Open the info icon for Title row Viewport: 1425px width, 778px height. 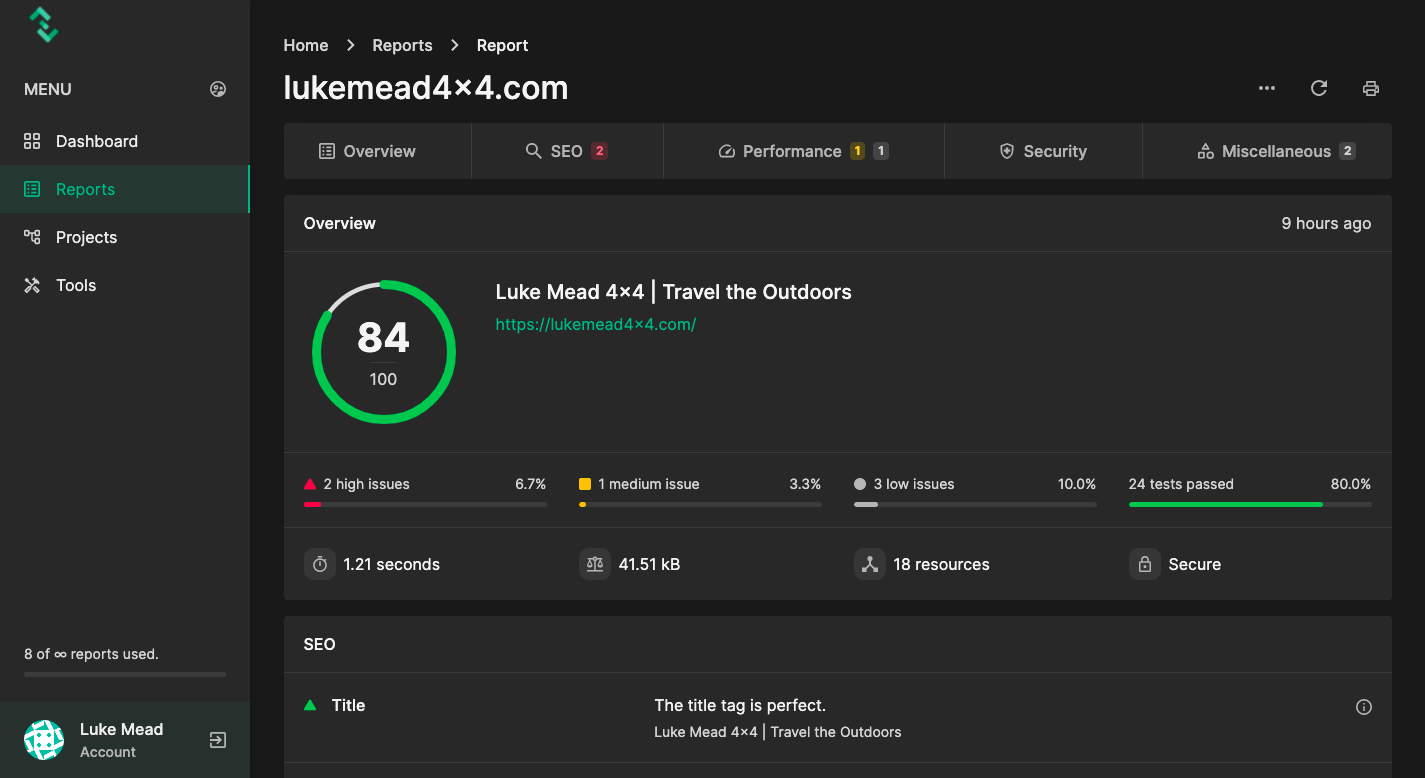click(1364, 707)
